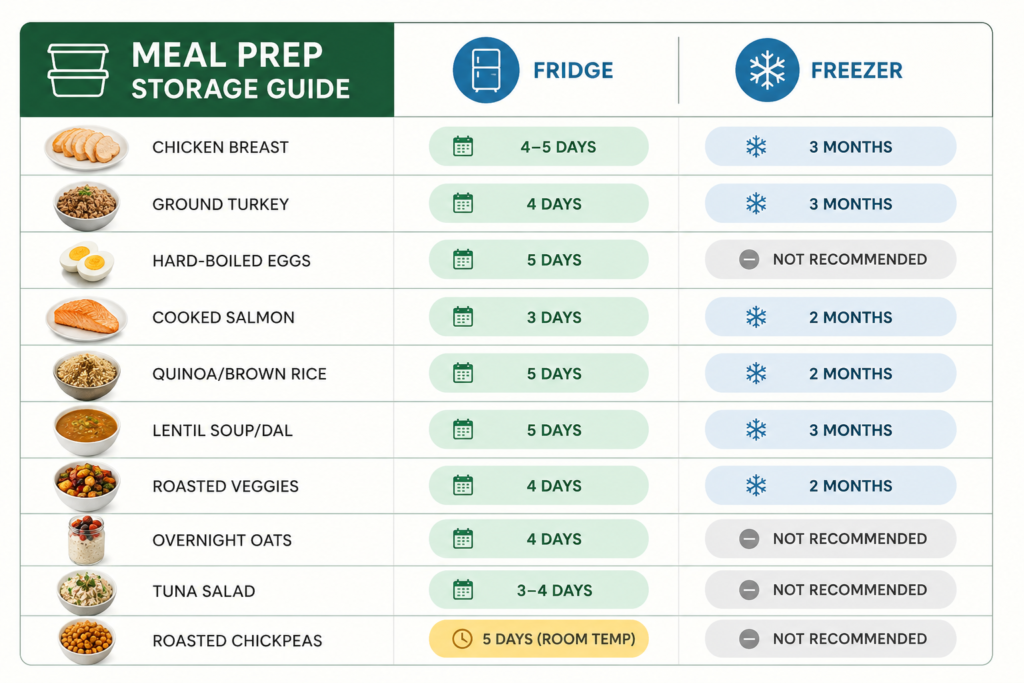Click the snowflake icon in Ground Turkey row
The image size is (1024, 683).
click(x=756, y=204)
